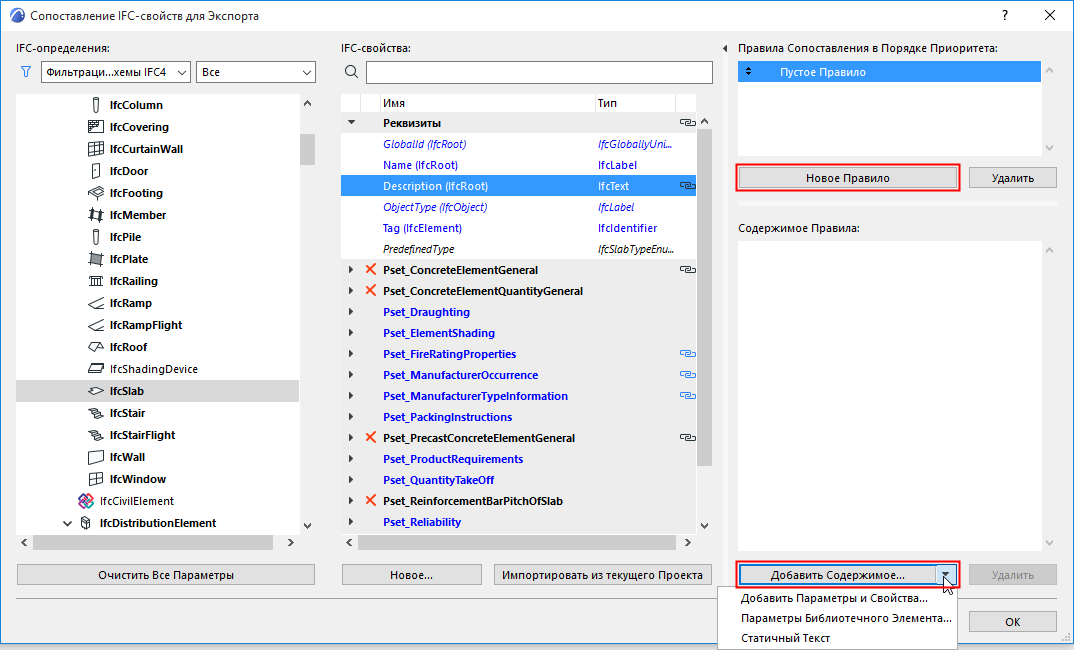The width and height of the screenshot is (1074, 650).
Task: Click the link icon beside Pset_ManufacturerOccurrence
Action: [x=687, y=375]
